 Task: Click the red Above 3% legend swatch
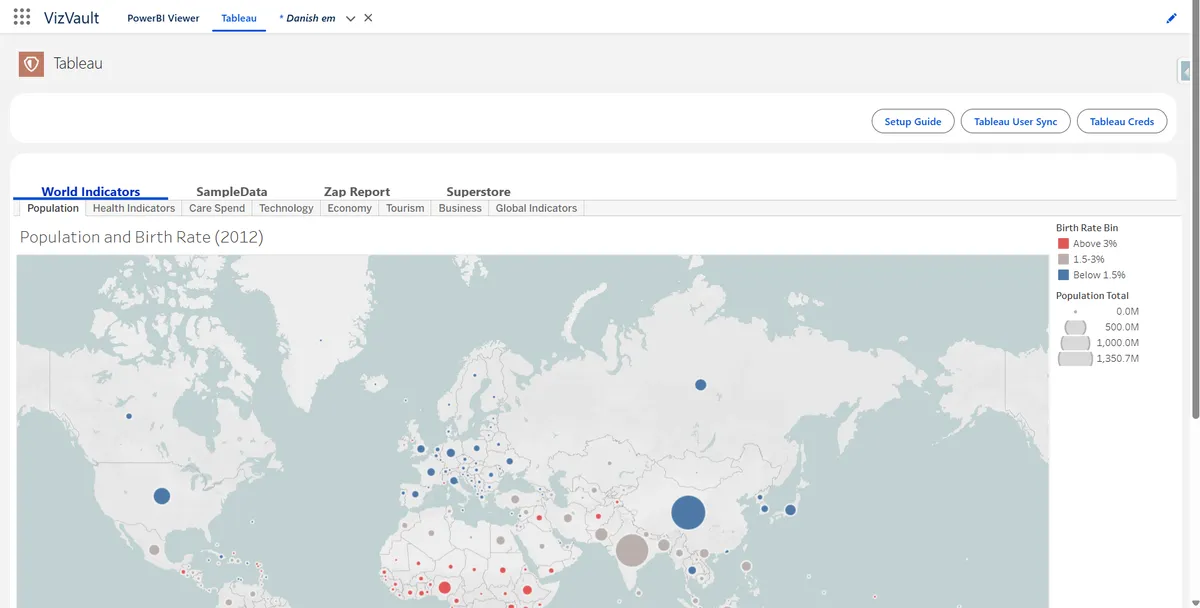1063,243
